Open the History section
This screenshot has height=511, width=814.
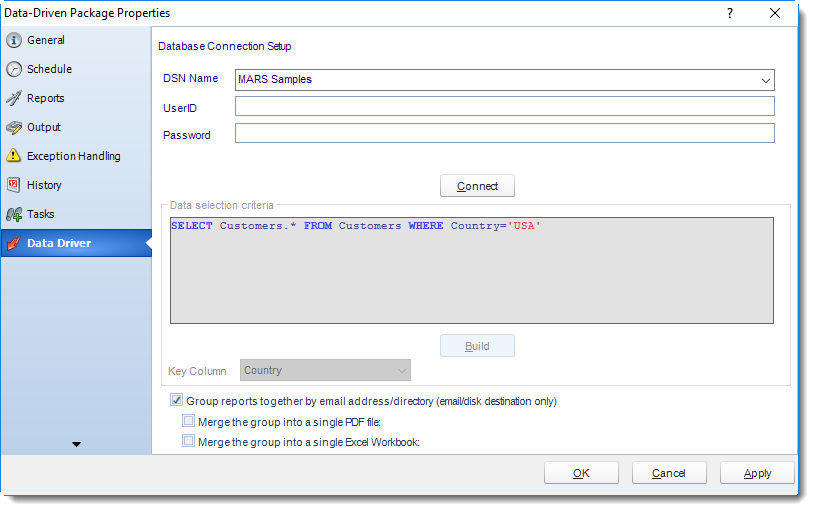pyautogui.click(x=76, y=185)
